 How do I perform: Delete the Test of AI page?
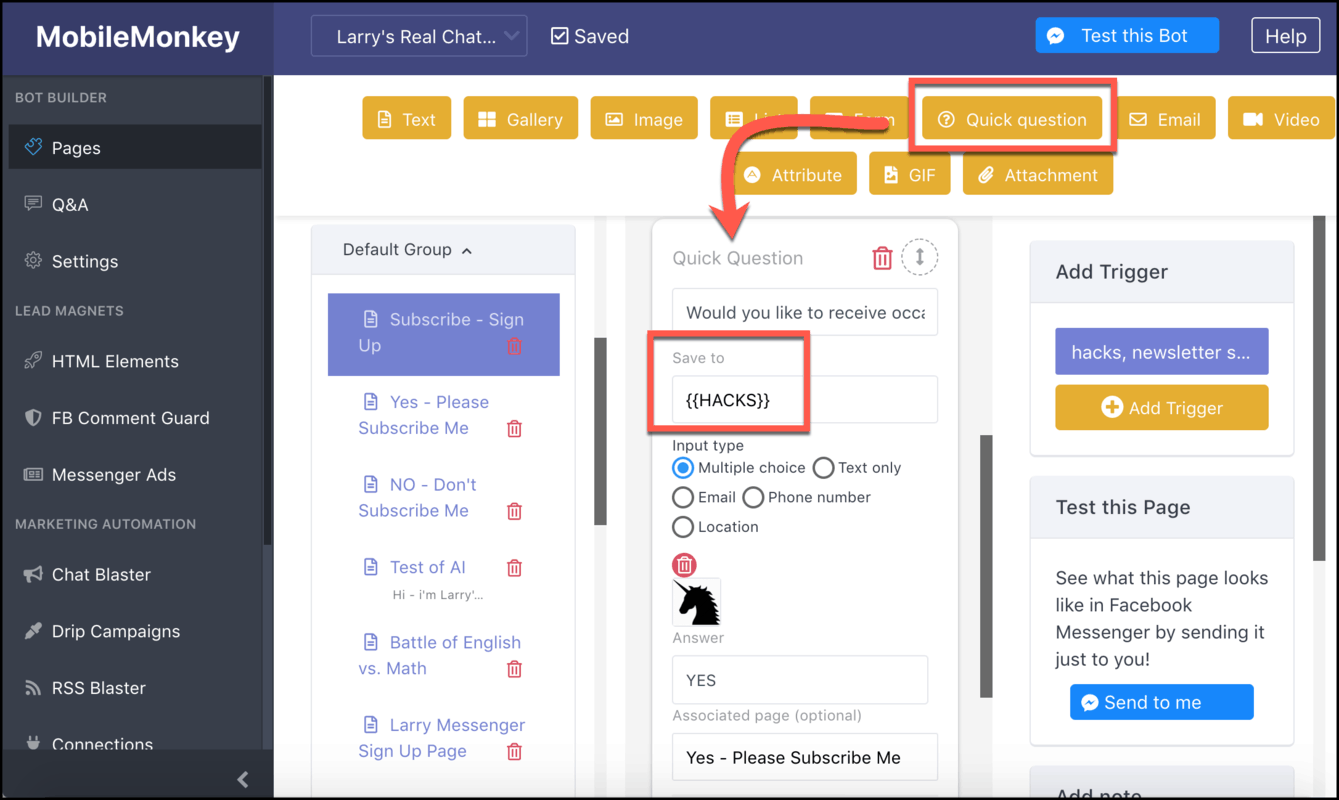tap(514, 568)
